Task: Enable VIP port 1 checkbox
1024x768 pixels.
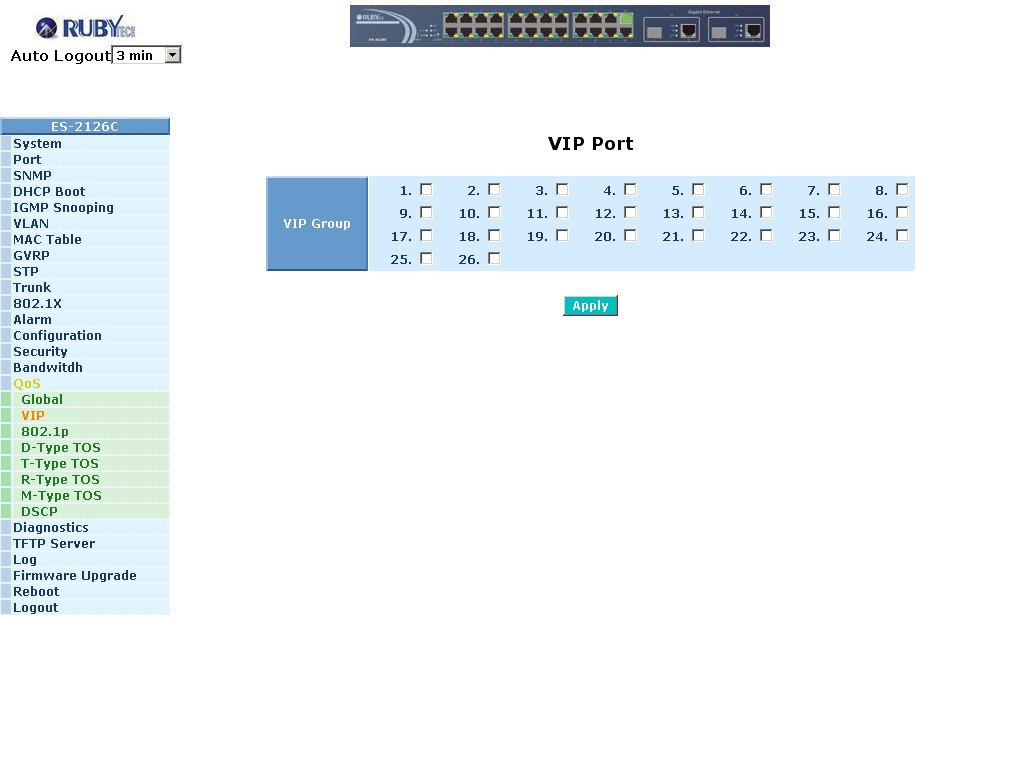Action: pyautogui.click(x=426, y=189)
